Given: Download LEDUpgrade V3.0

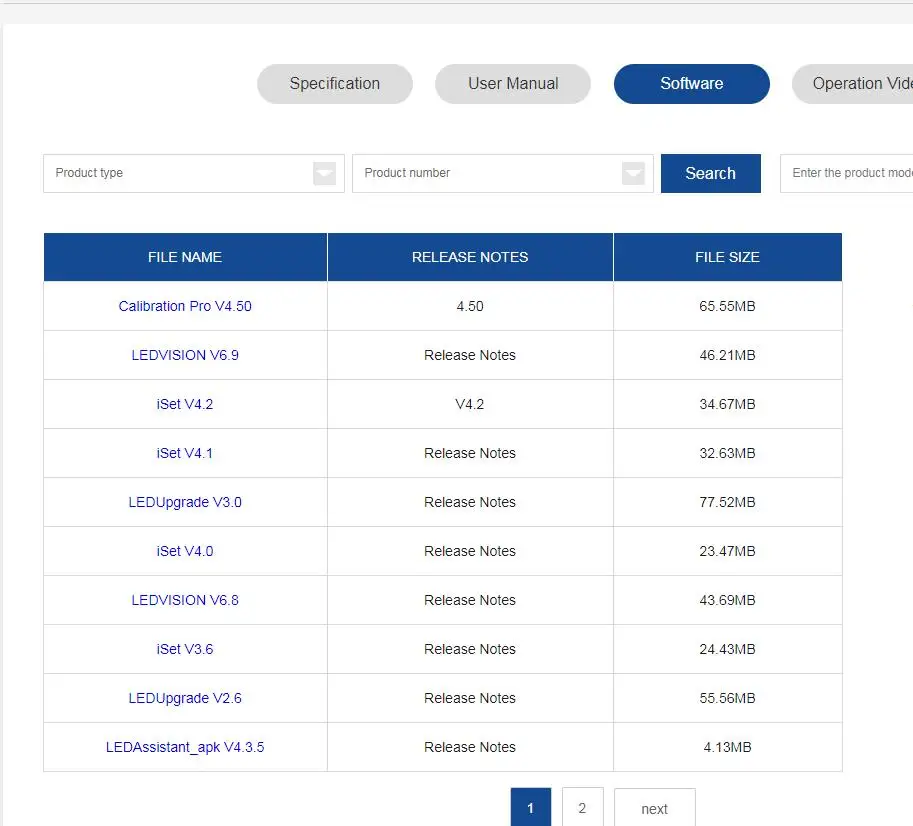Looking at the screenshot, I should click(185, 502).
